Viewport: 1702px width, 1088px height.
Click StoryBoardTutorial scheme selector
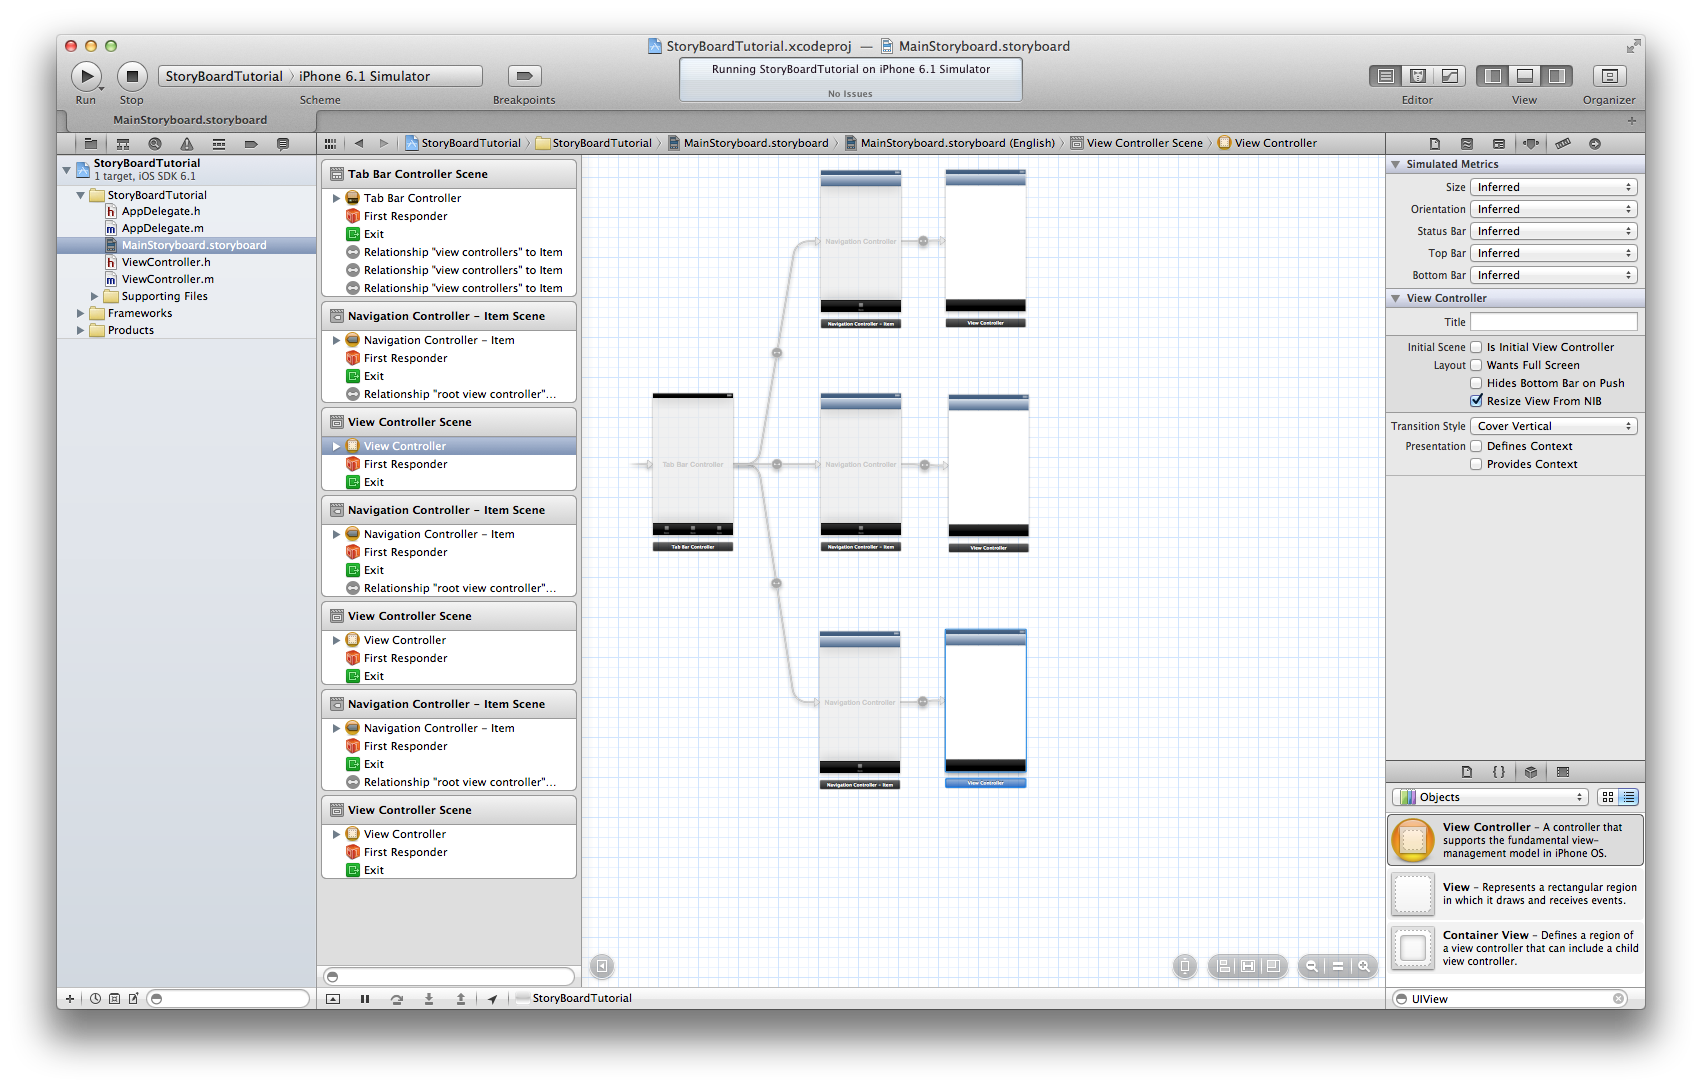tap(224, 76)
